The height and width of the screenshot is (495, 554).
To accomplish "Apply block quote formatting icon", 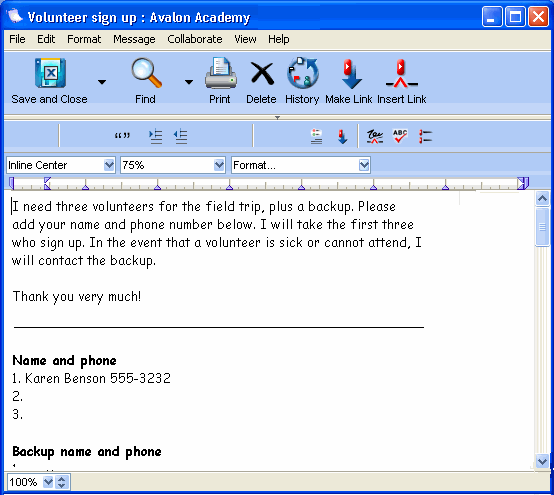I will pos(122,136).
